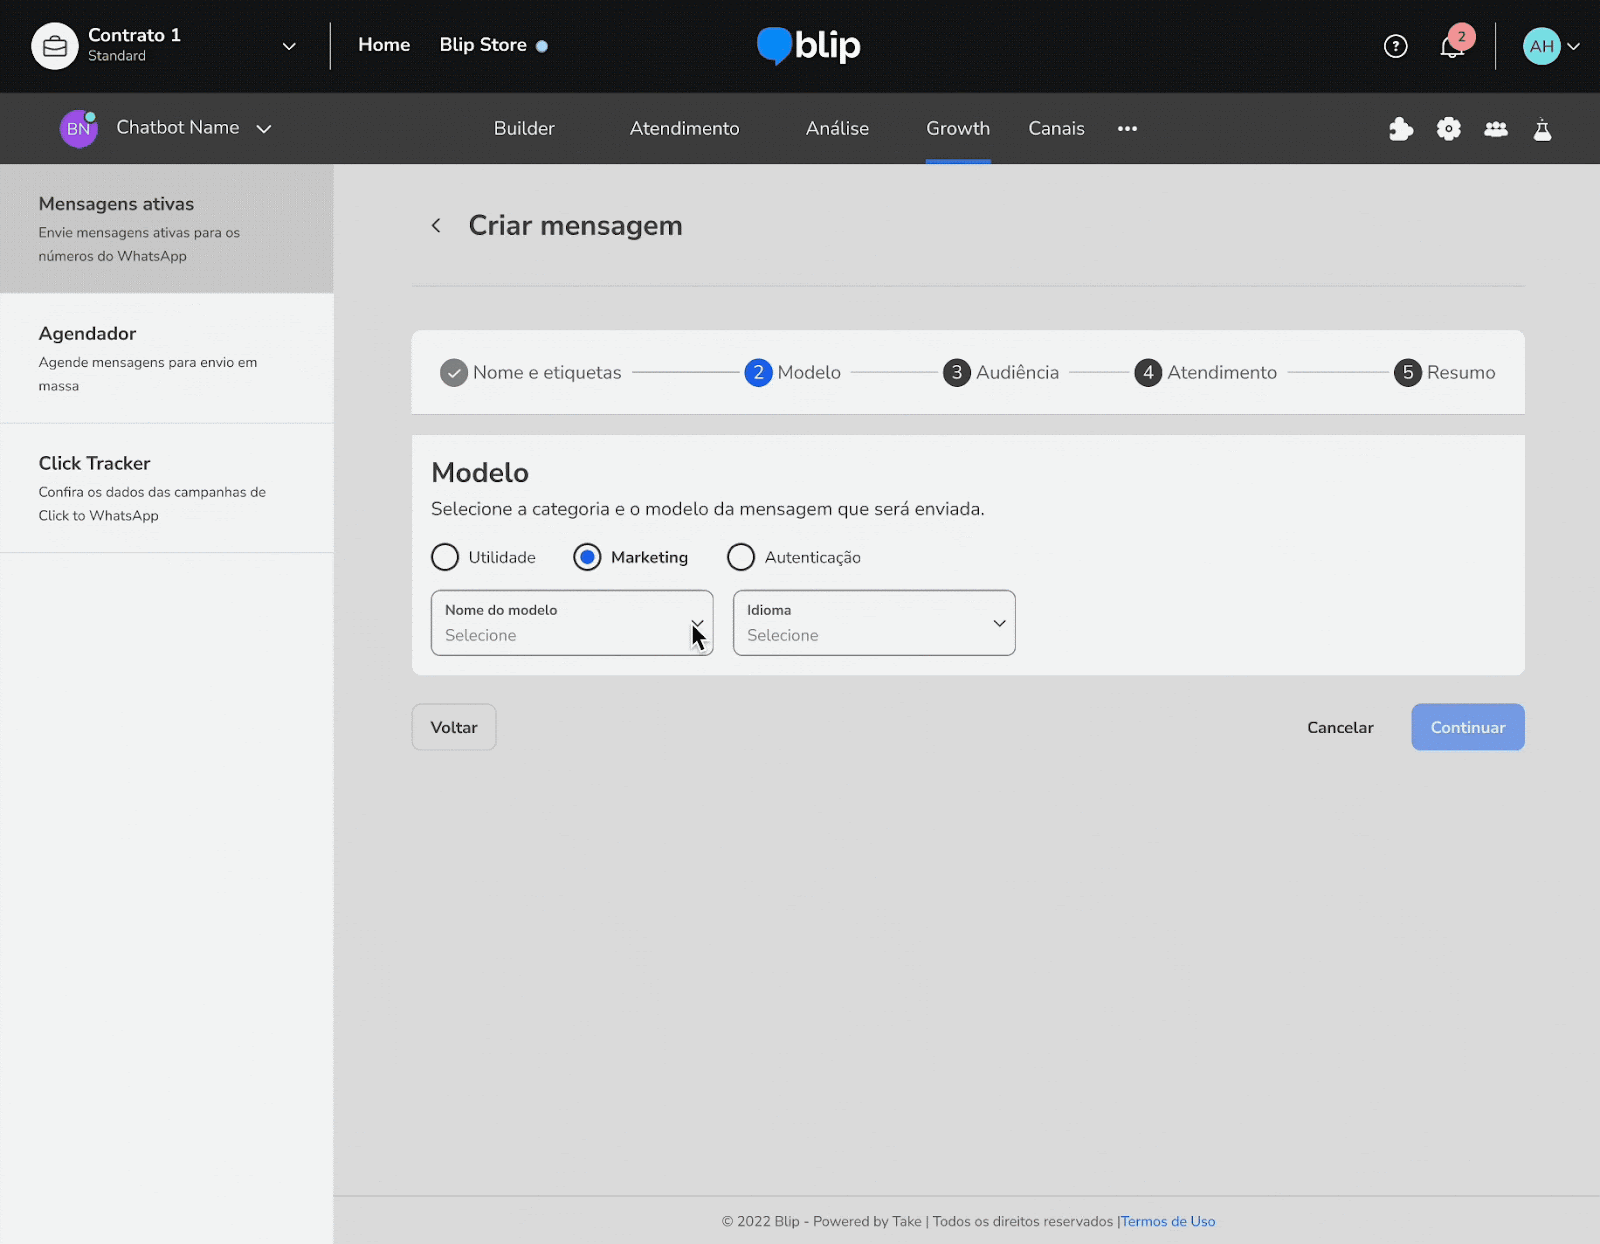
Task: Open the extensions puzzle piece icon
Action: point(1401,129)
